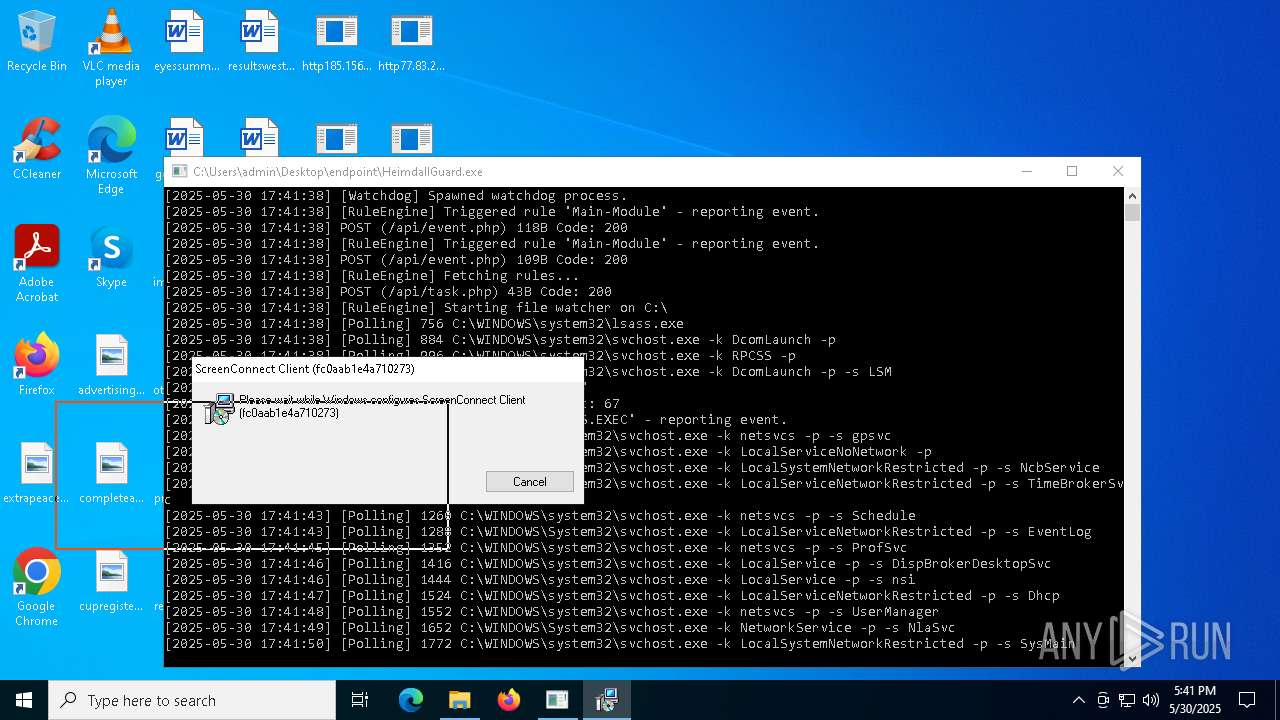This screenshot has width=1280, height=720.
Task: Click the 'Polling 1416 DispBrokerDesktopSvc' line
Action: 608,564
